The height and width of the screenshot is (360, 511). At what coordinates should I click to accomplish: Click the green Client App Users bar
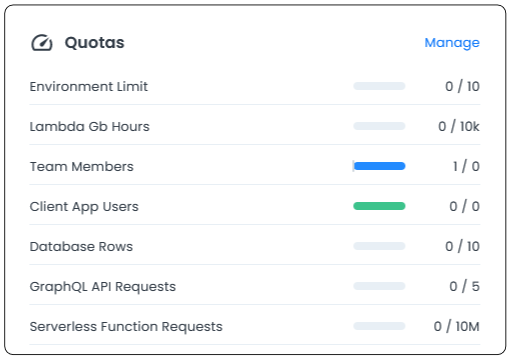(x=379, y=206)
